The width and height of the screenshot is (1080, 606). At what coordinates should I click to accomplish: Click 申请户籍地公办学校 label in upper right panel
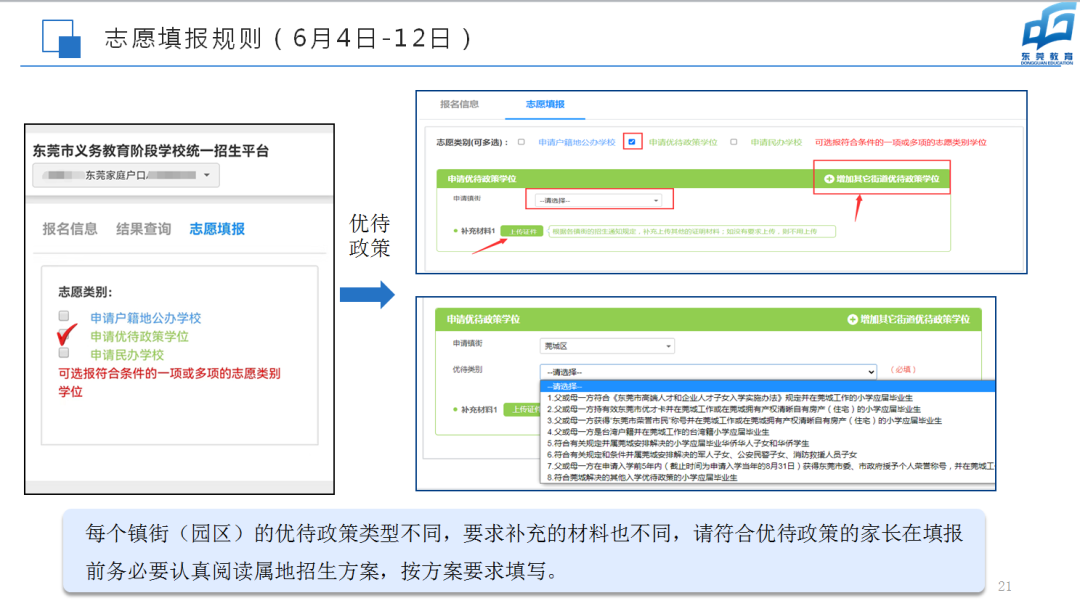(577, 143)
